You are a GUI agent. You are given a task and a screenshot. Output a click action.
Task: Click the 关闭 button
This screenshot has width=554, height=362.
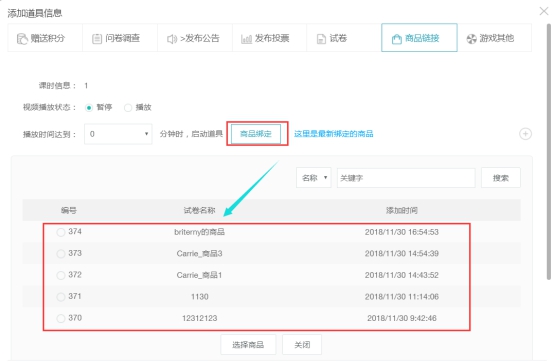302,344
